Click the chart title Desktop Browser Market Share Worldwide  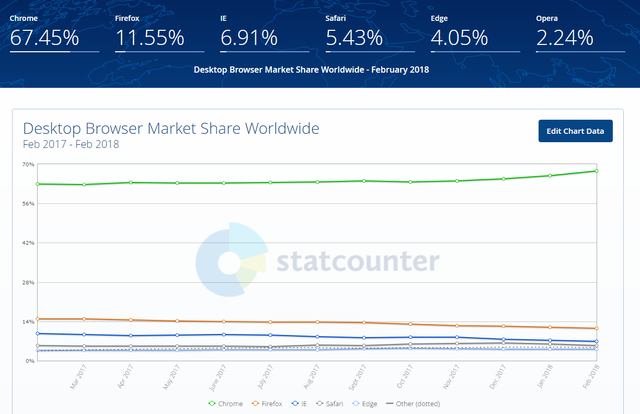pyautogui.click(x=171, y=129)
